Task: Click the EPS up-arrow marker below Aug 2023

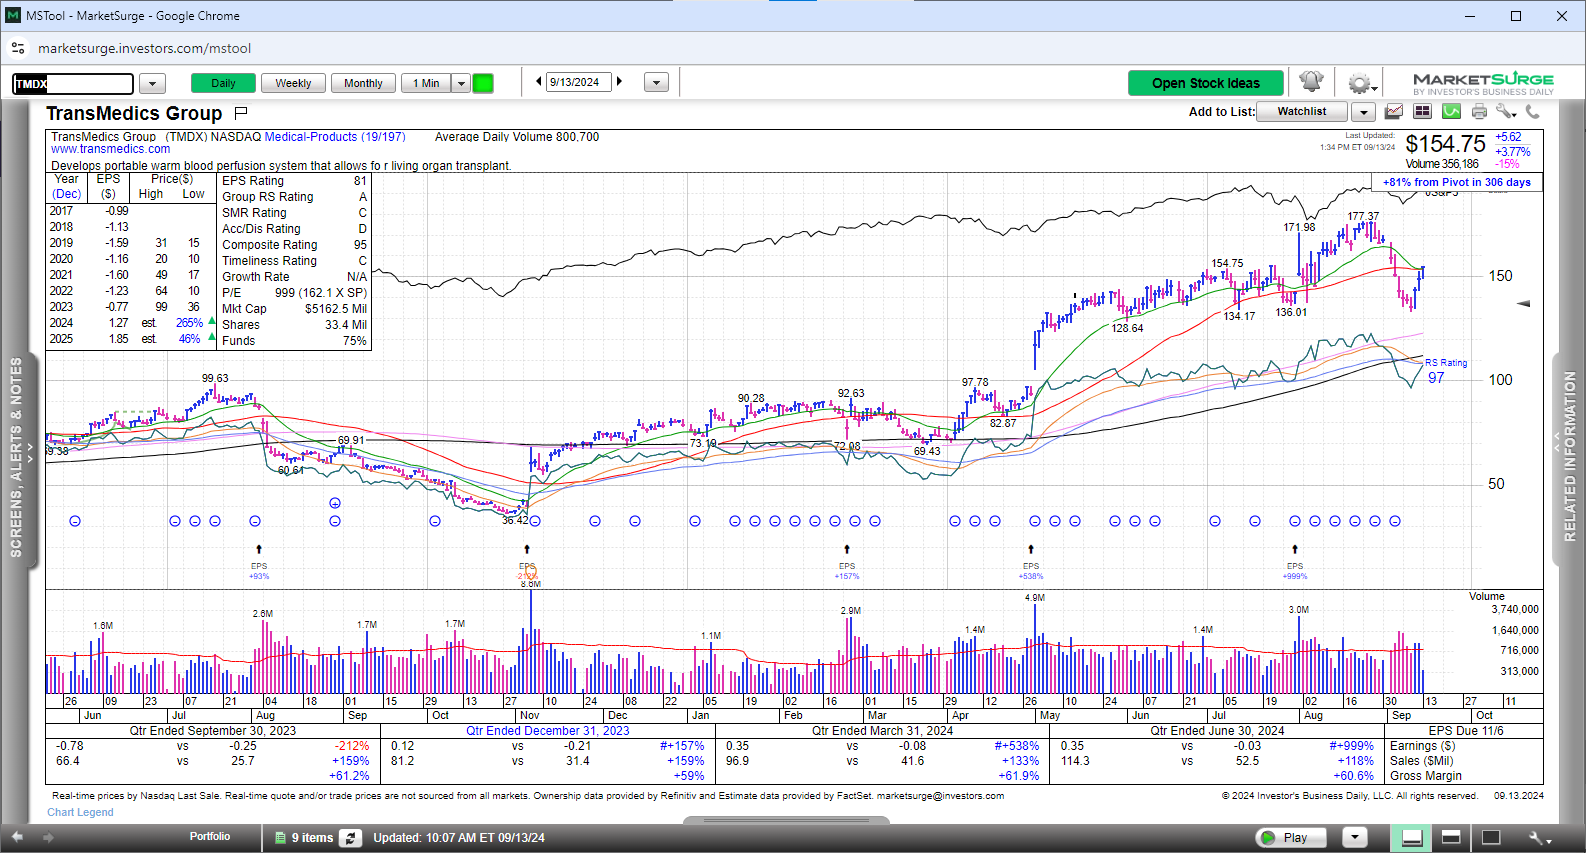Action: [x=259, y=549]
